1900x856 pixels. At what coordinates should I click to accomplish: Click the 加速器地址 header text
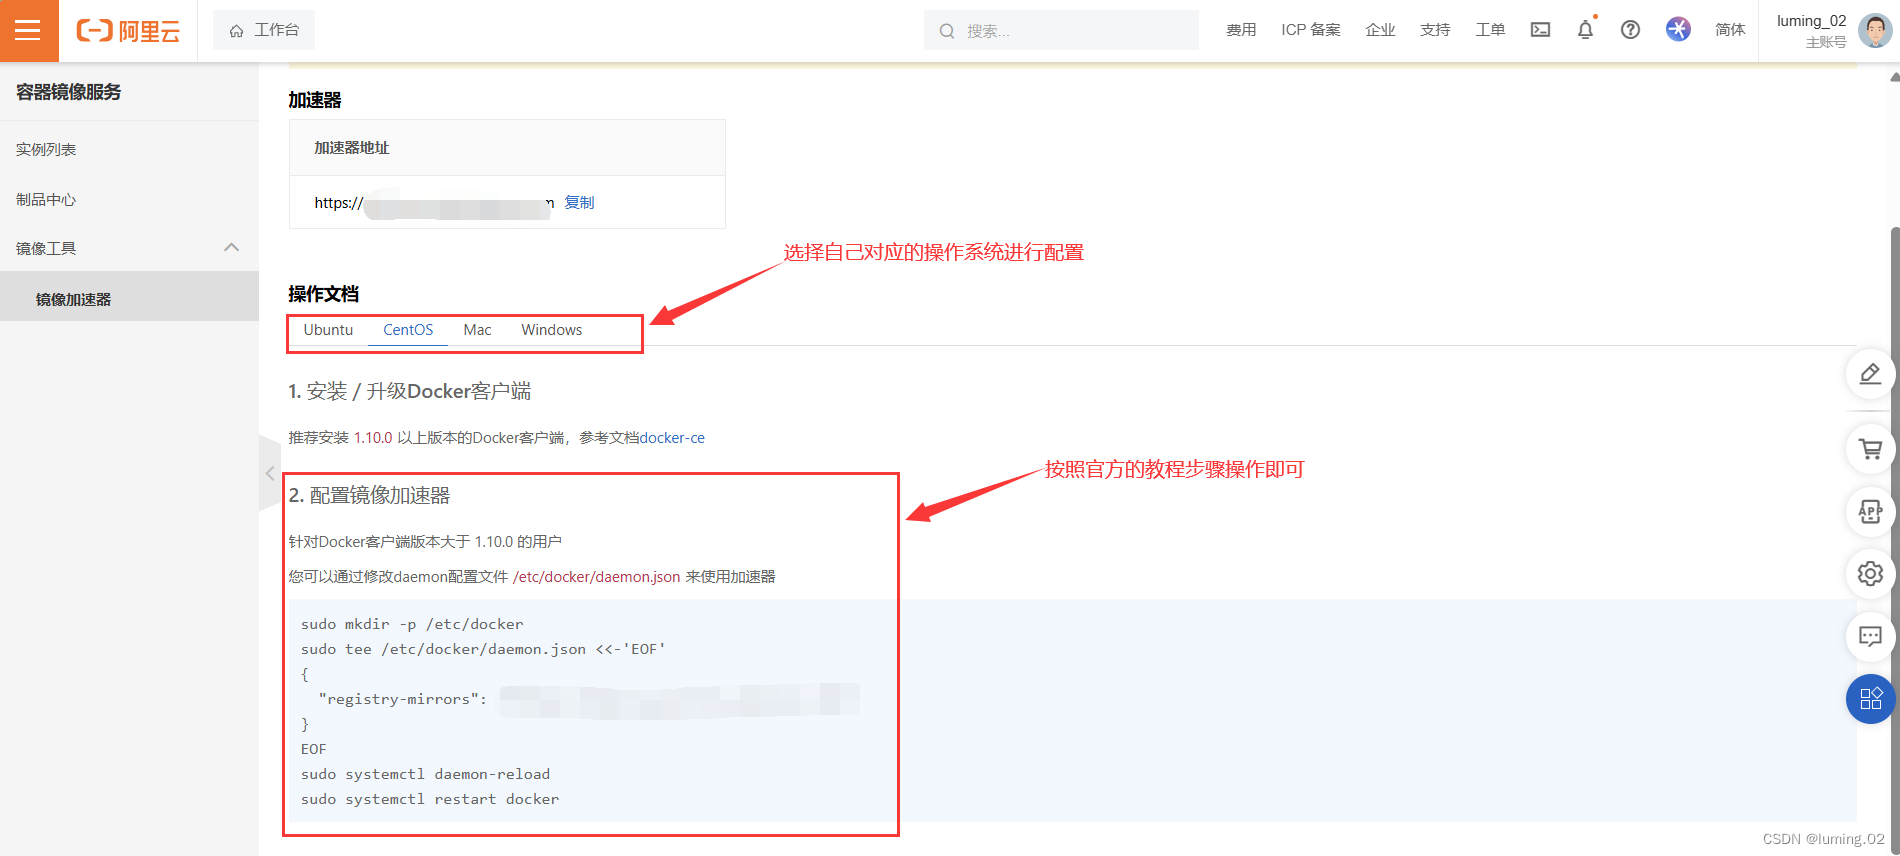[352, 148]
